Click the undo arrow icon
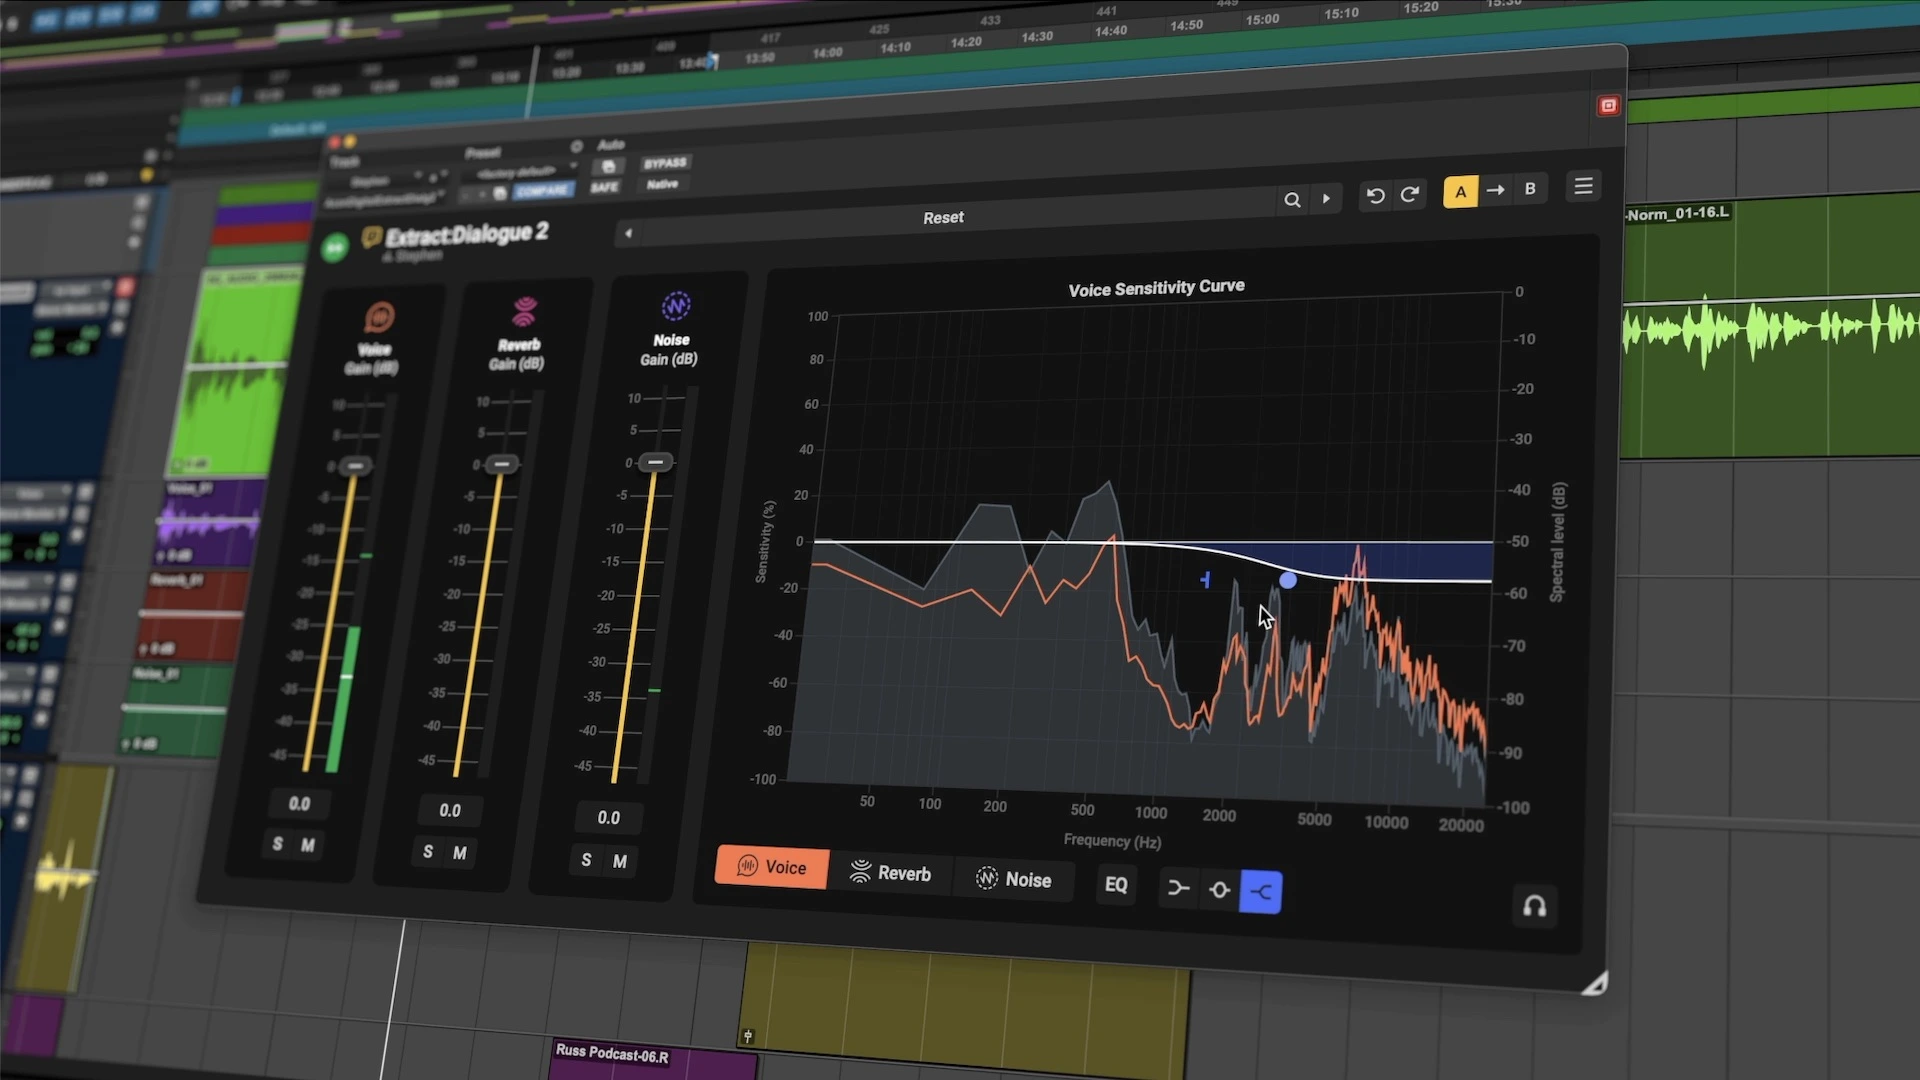This screenshot has height=1080, width=1920. click(x=1375, y=196)
